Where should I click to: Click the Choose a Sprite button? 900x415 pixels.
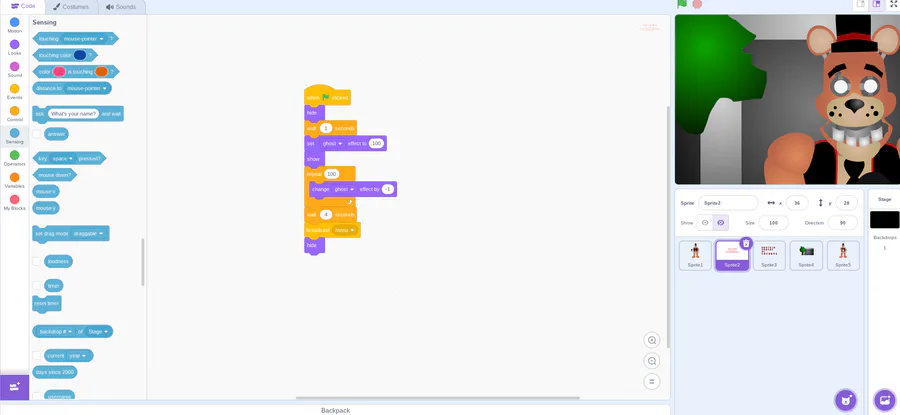[845, 400]
